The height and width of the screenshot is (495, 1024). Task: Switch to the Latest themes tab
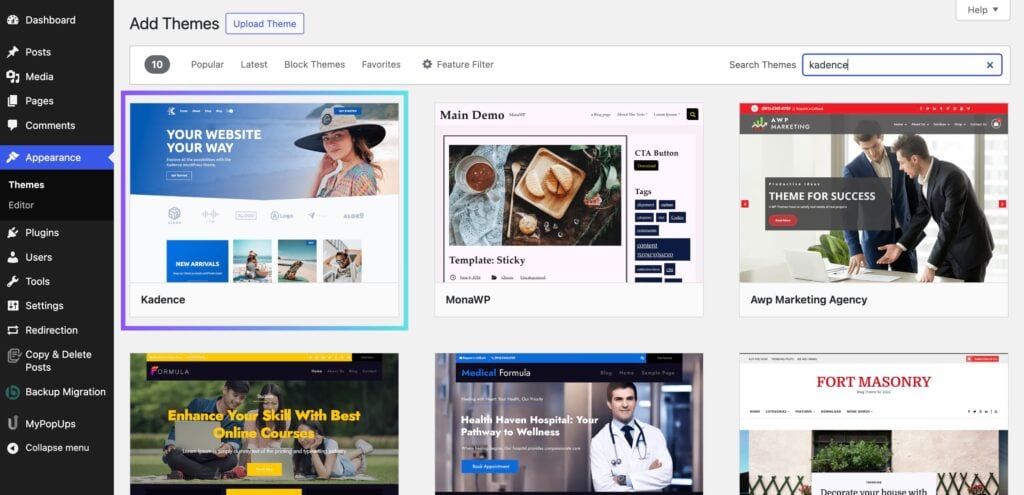tap(253, 65)
